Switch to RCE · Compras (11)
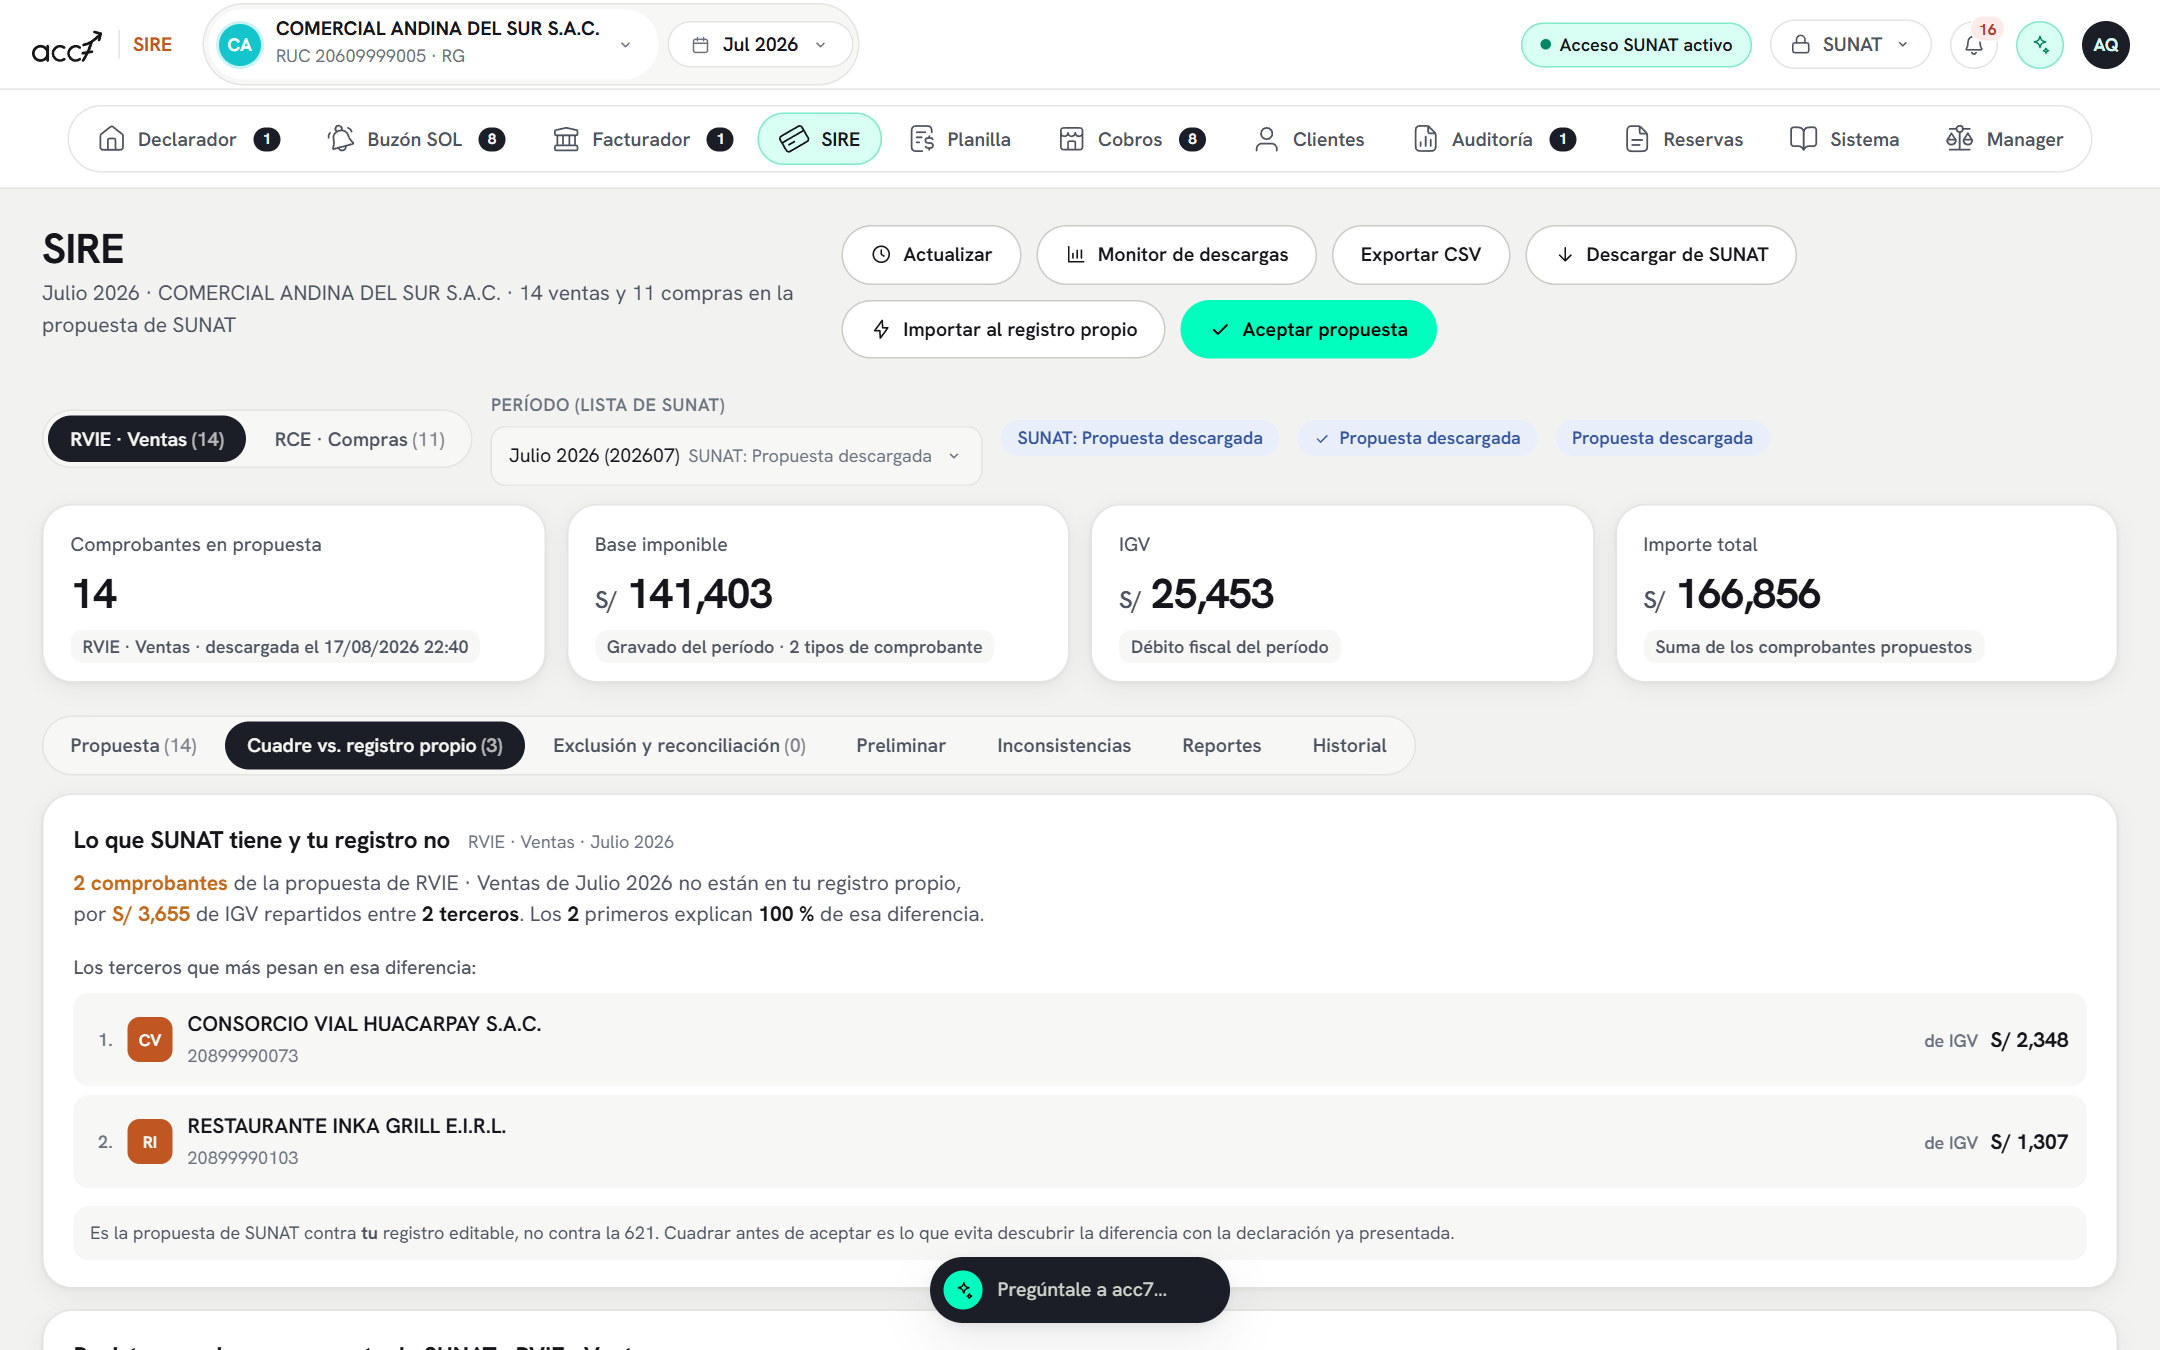Screen dimensions: 2160x1350 click(x=360, y=439)
